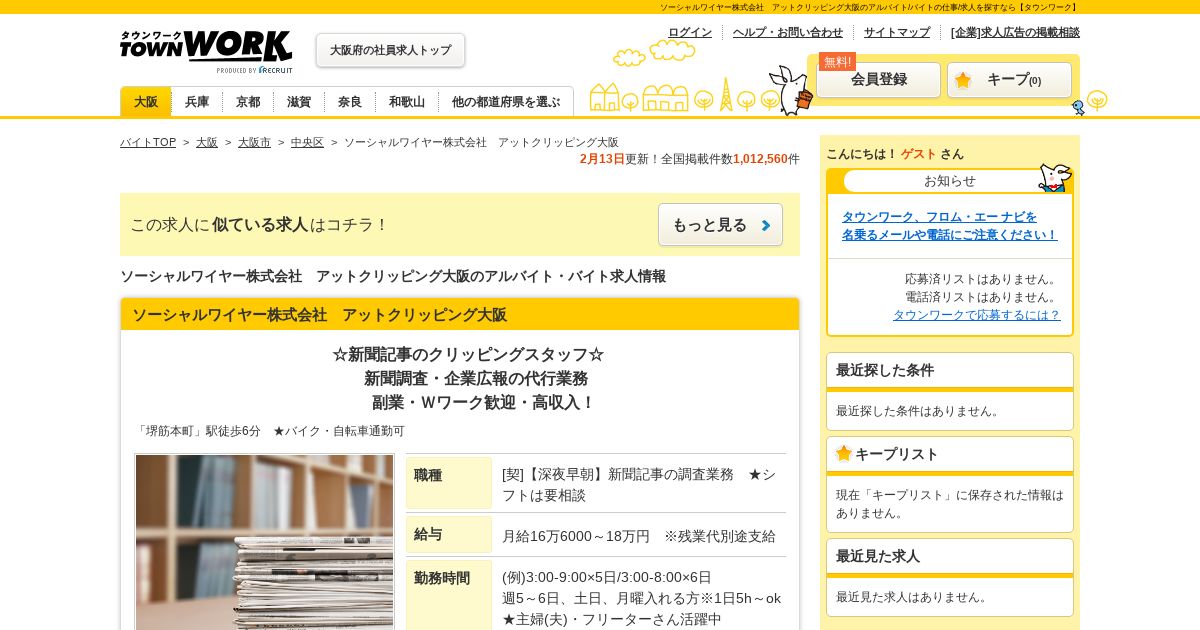Viewport: 1200px width, 630px height.
Task: Click the 大阪市 breadcrumb link
Action: coord(254,143)
